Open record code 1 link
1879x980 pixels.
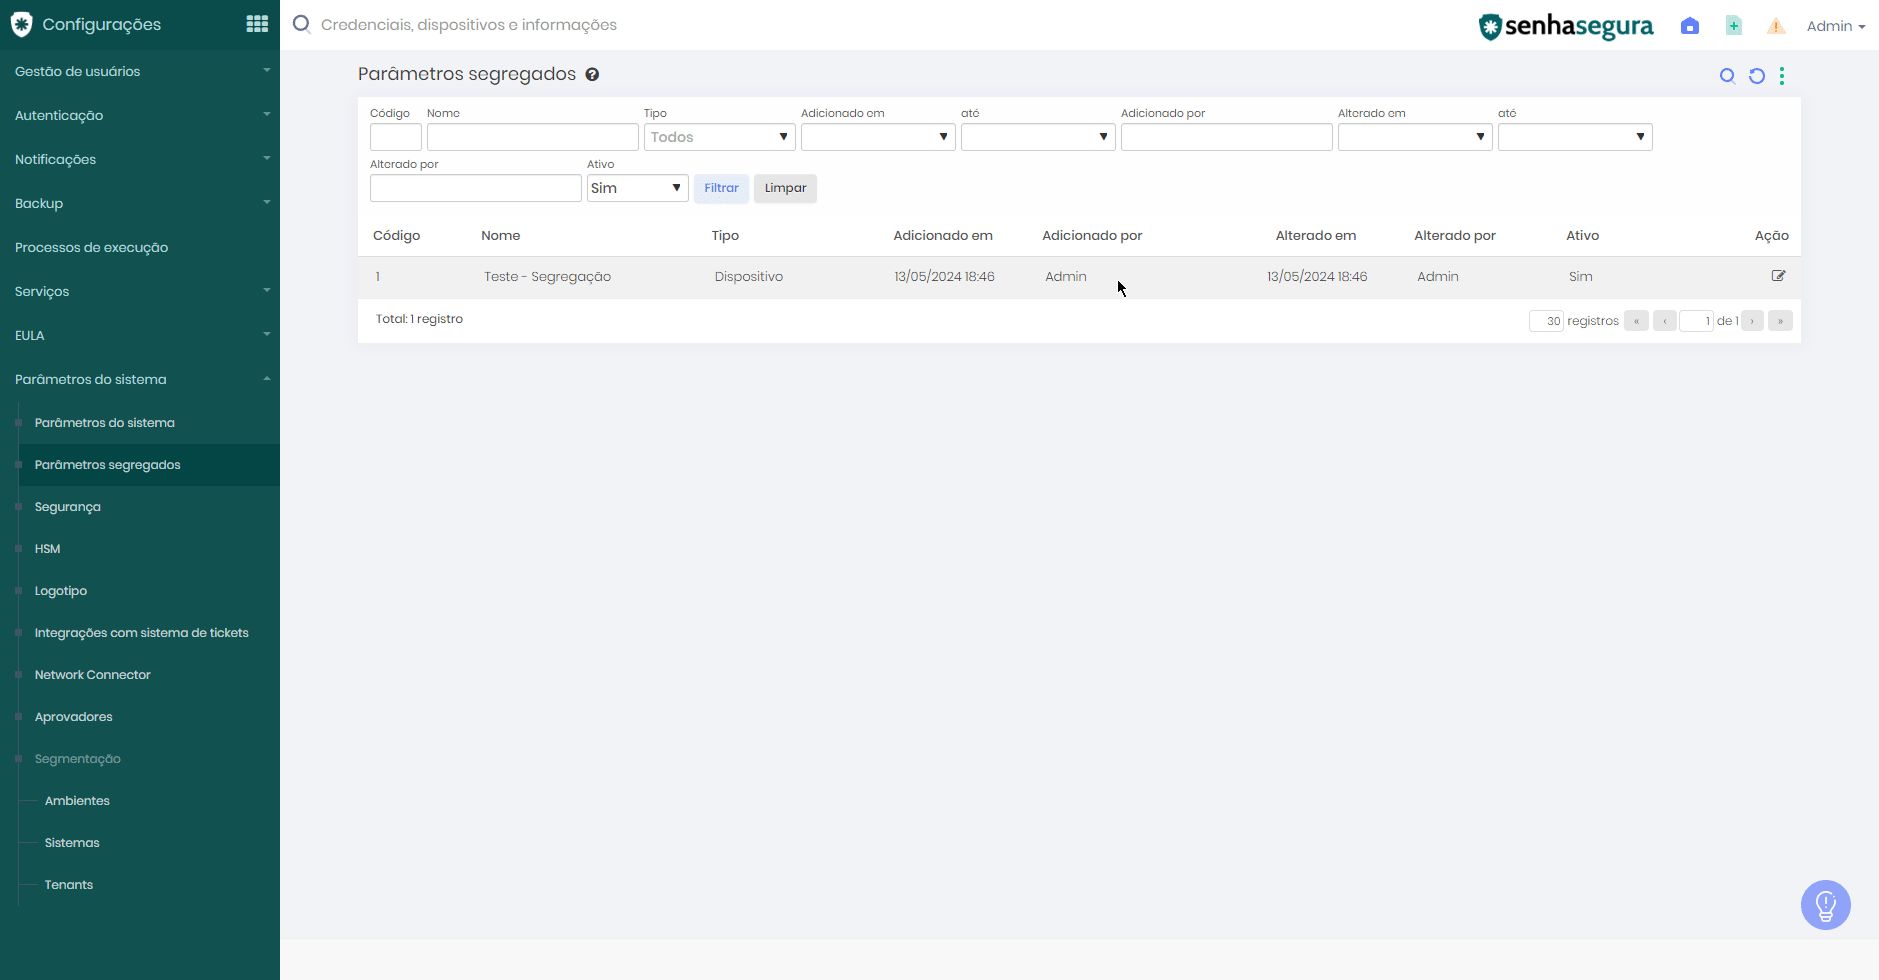click(378, 277)
